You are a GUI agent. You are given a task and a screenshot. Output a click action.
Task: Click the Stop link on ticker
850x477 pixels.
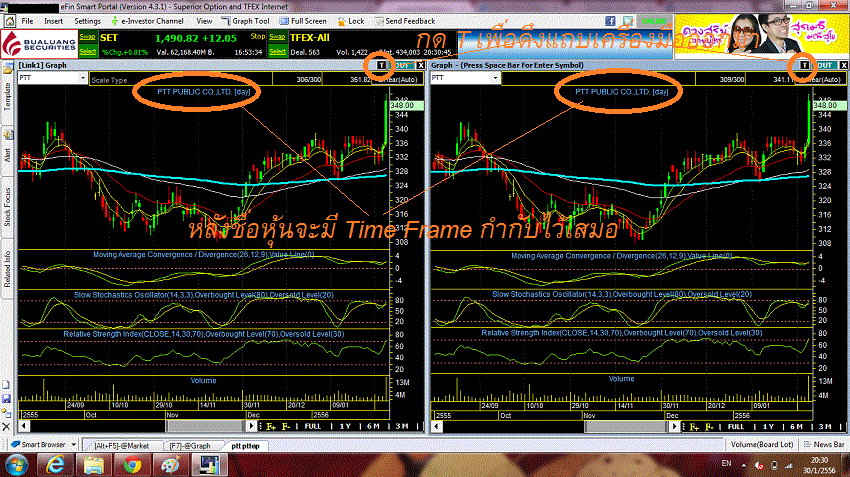click(x=258, y=36)
